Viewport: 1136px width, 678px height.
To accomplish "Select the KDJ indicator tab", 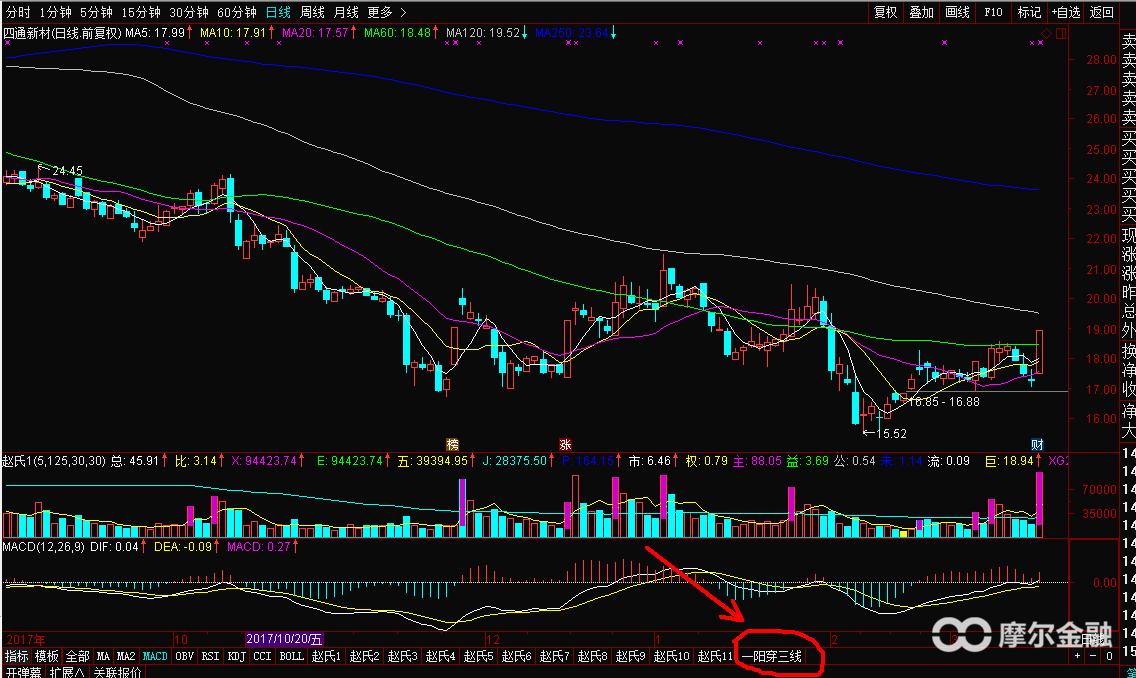I will tap(237, 656).
